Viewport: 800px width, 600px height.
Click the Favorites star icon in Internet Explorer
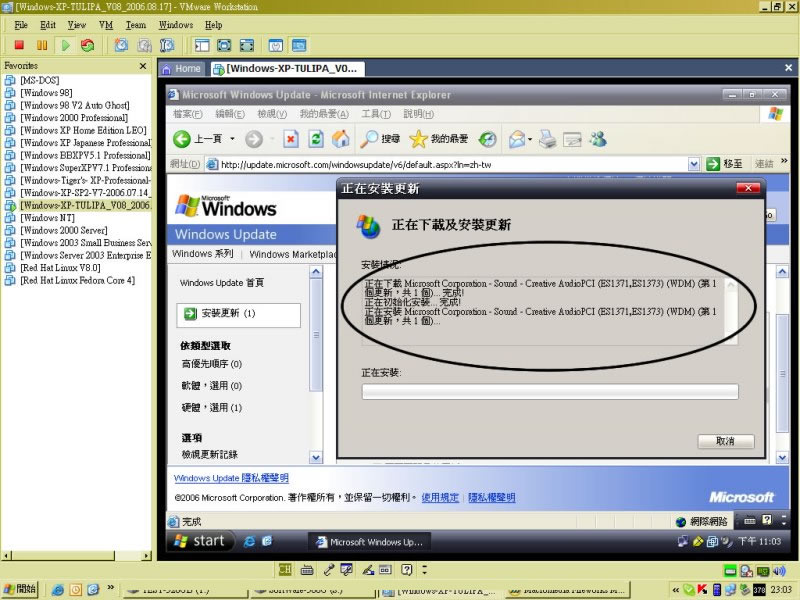tap(418, 139)
